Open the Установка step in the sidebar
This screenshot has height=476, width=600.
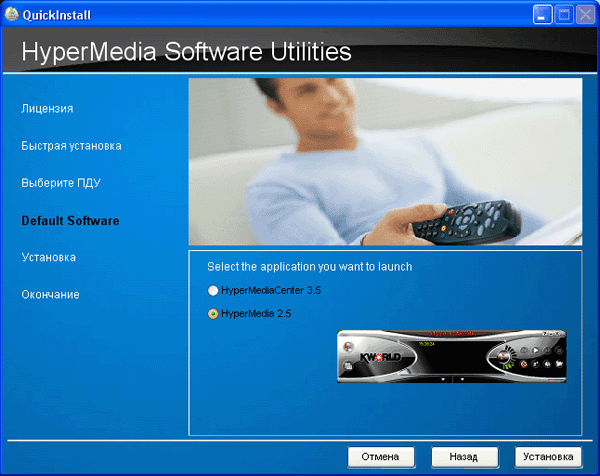point(49,257)
